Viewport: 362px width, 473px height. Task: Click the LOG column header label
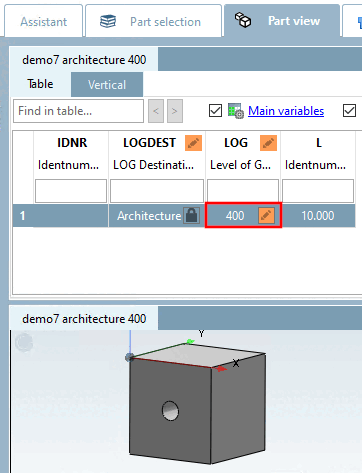(236, 143)
